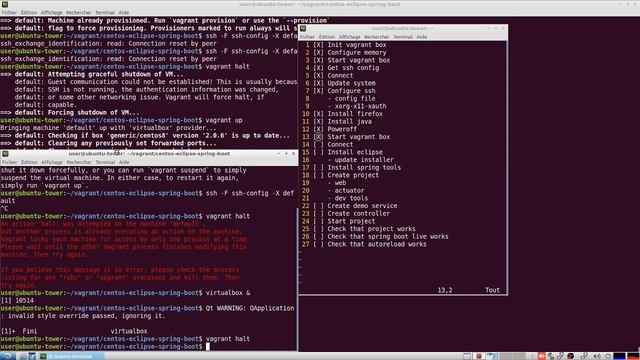Open Fichier menu in the background top terminal window
This screenshot has width=640, height=360.
point(9,13)
